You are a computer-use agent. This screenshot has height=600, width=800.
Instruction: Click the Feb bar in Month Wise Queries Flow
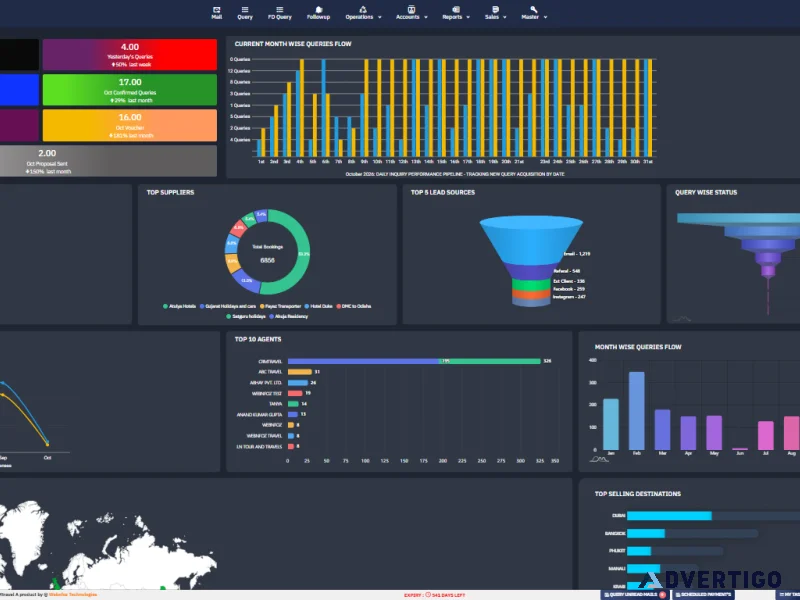[x=637, y=411]
